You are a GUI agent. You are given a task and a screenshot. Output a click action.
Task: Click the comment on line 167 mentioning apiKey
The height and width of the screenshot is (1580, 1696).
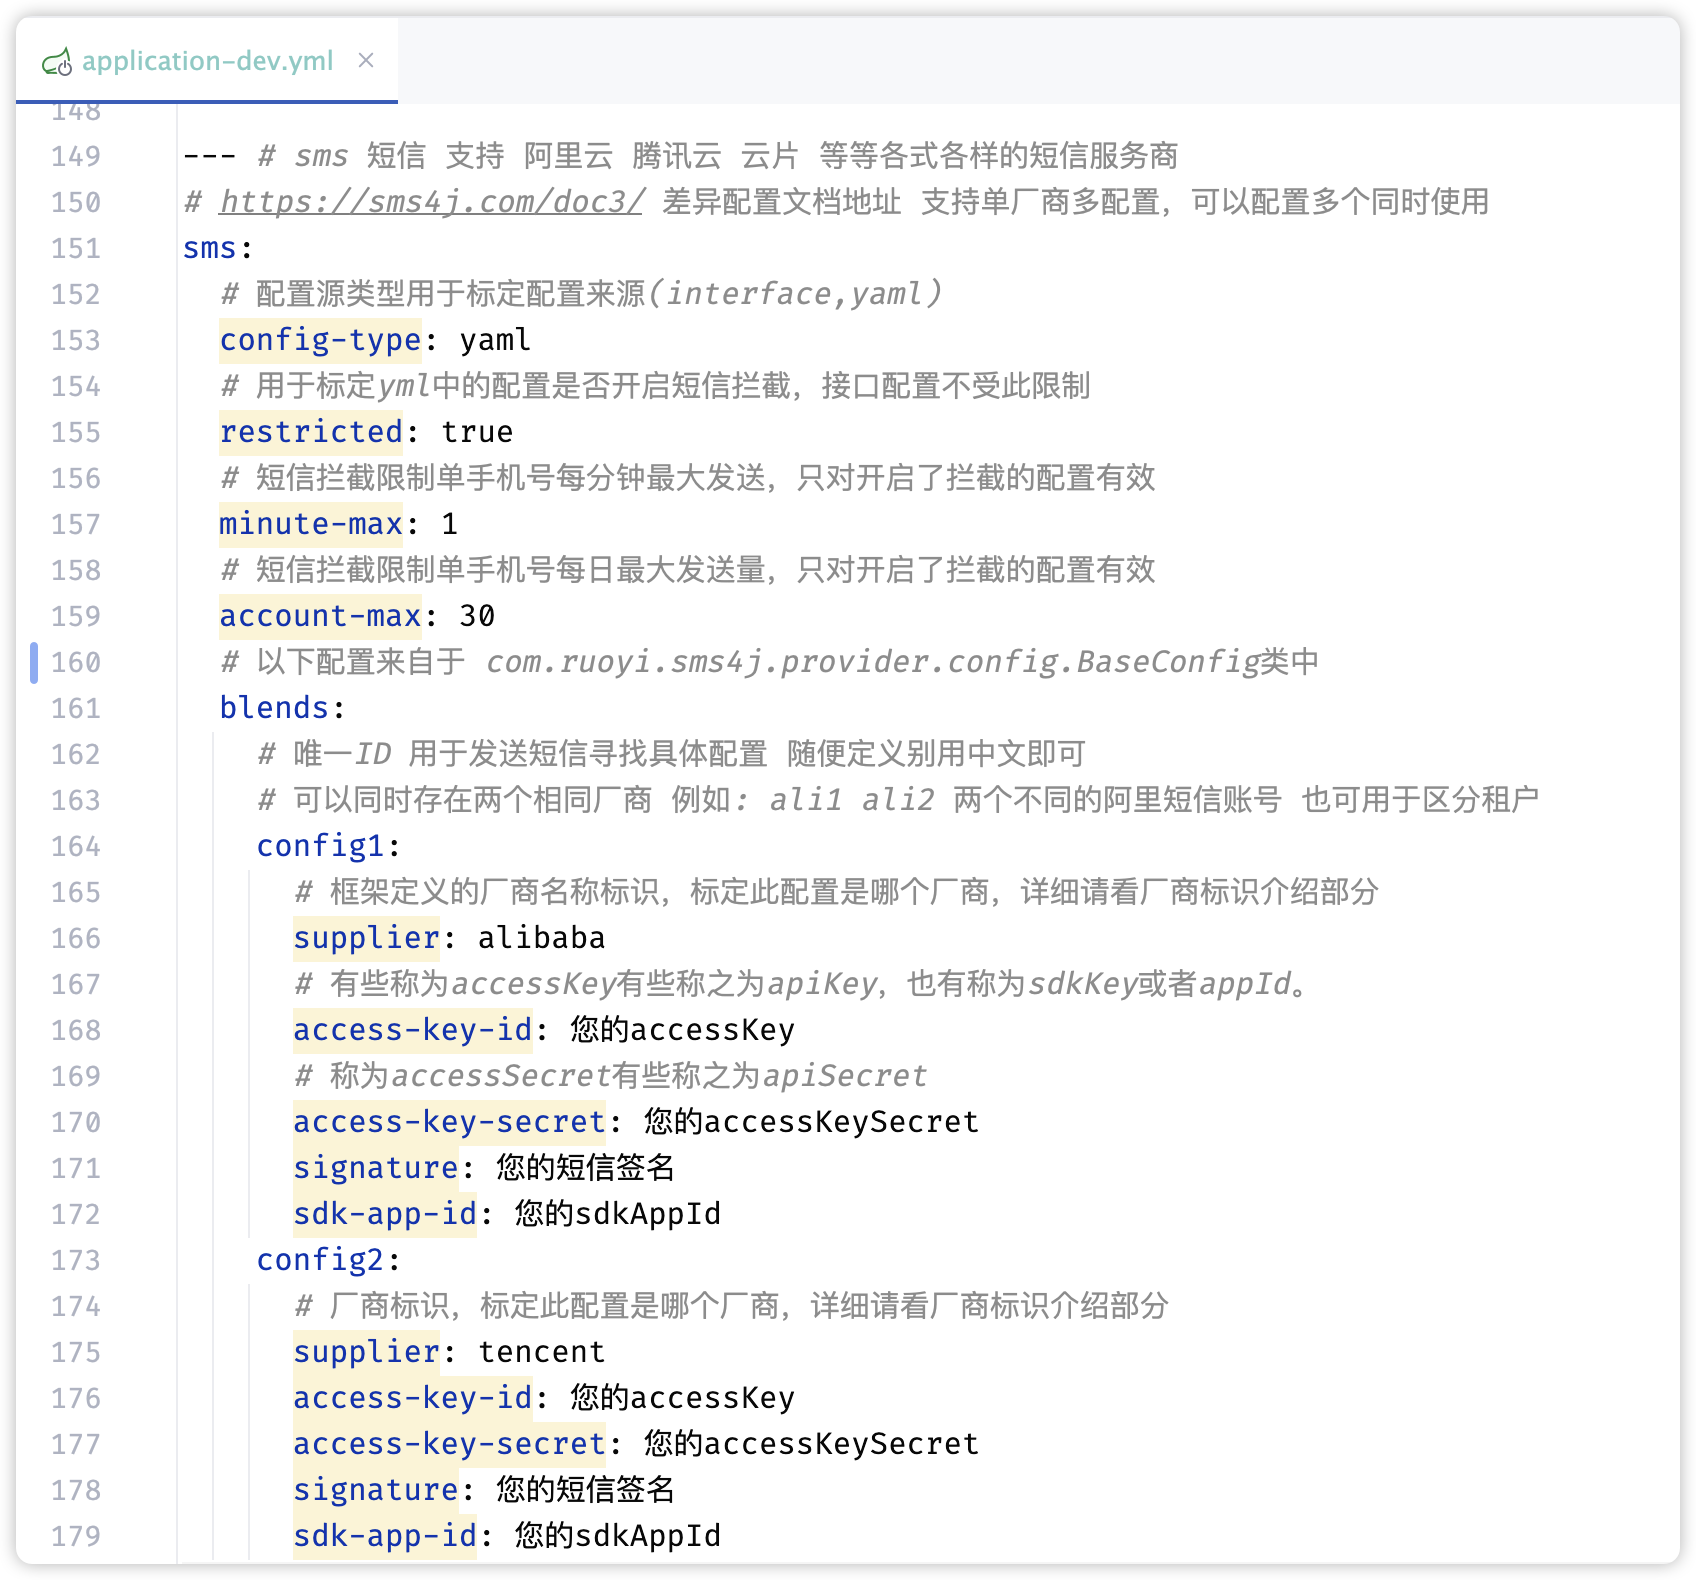[802, 984]
